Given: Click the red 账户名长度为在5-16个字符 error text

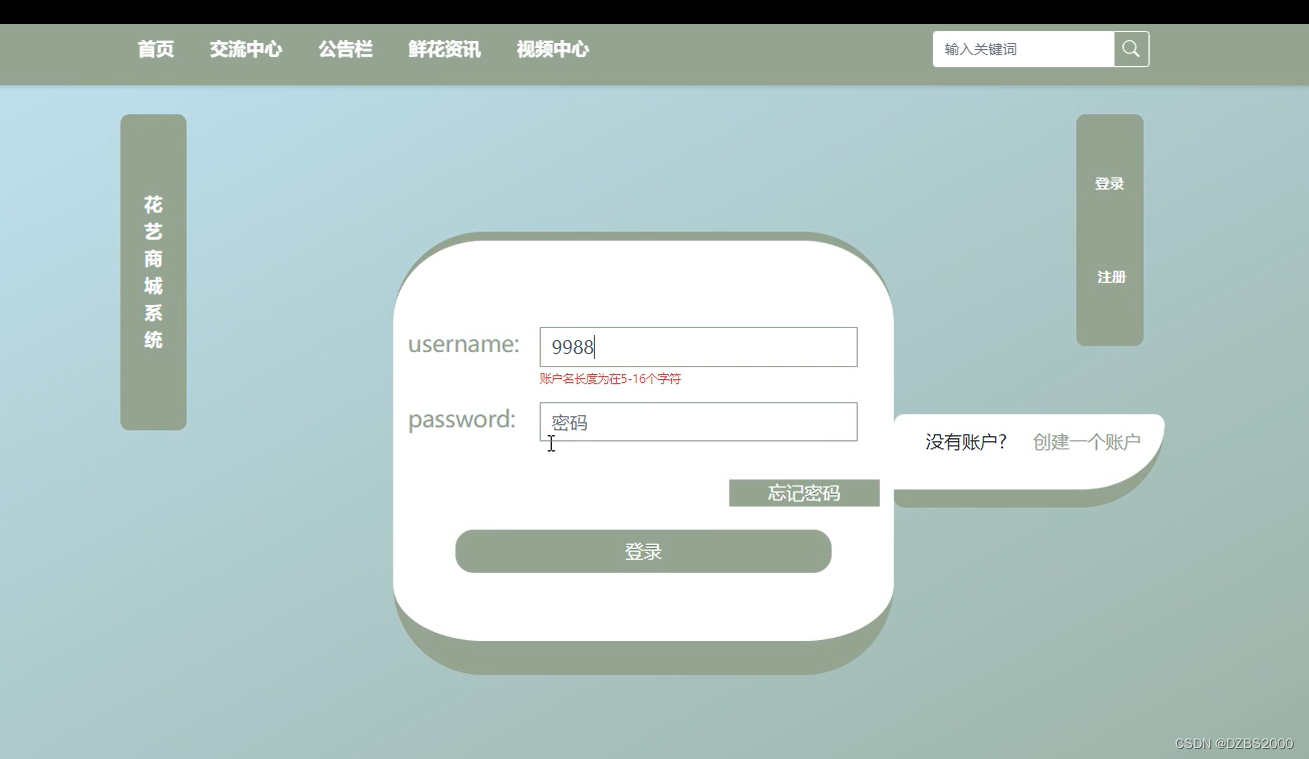Looking at the screenshot, I should [610, 379].
